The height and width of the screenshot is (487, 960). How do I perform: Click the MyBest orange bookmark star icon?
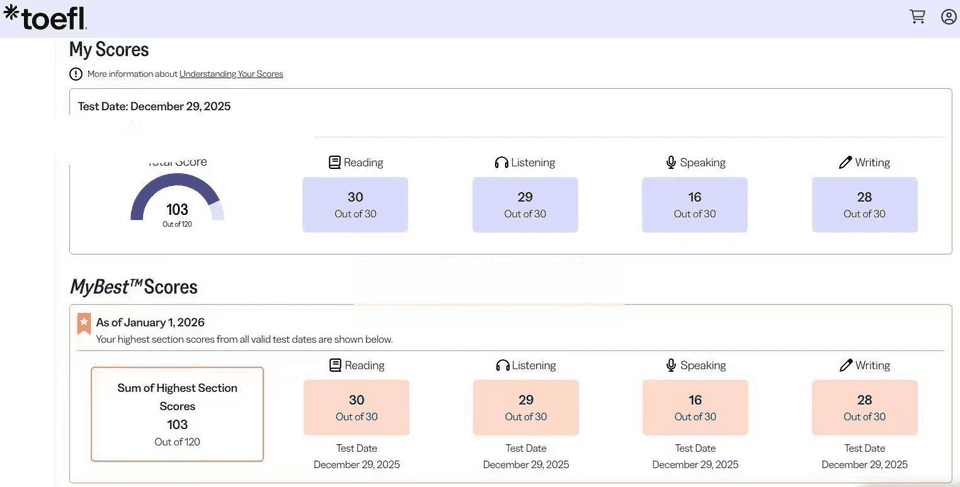84,324
